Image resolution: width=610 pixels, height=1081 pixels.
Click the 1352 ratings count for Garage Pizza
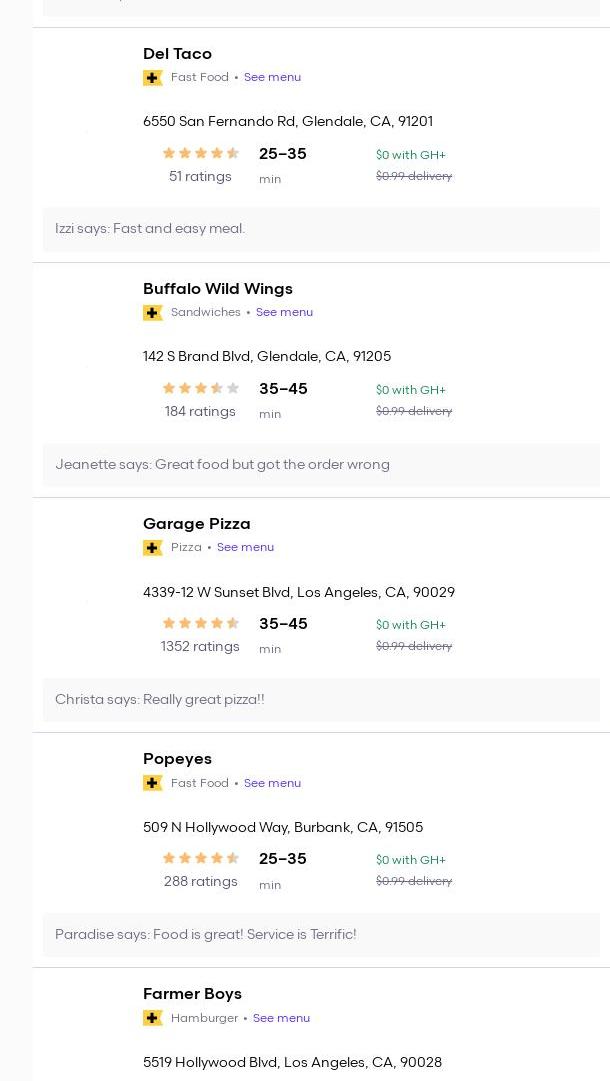(200, 647)
